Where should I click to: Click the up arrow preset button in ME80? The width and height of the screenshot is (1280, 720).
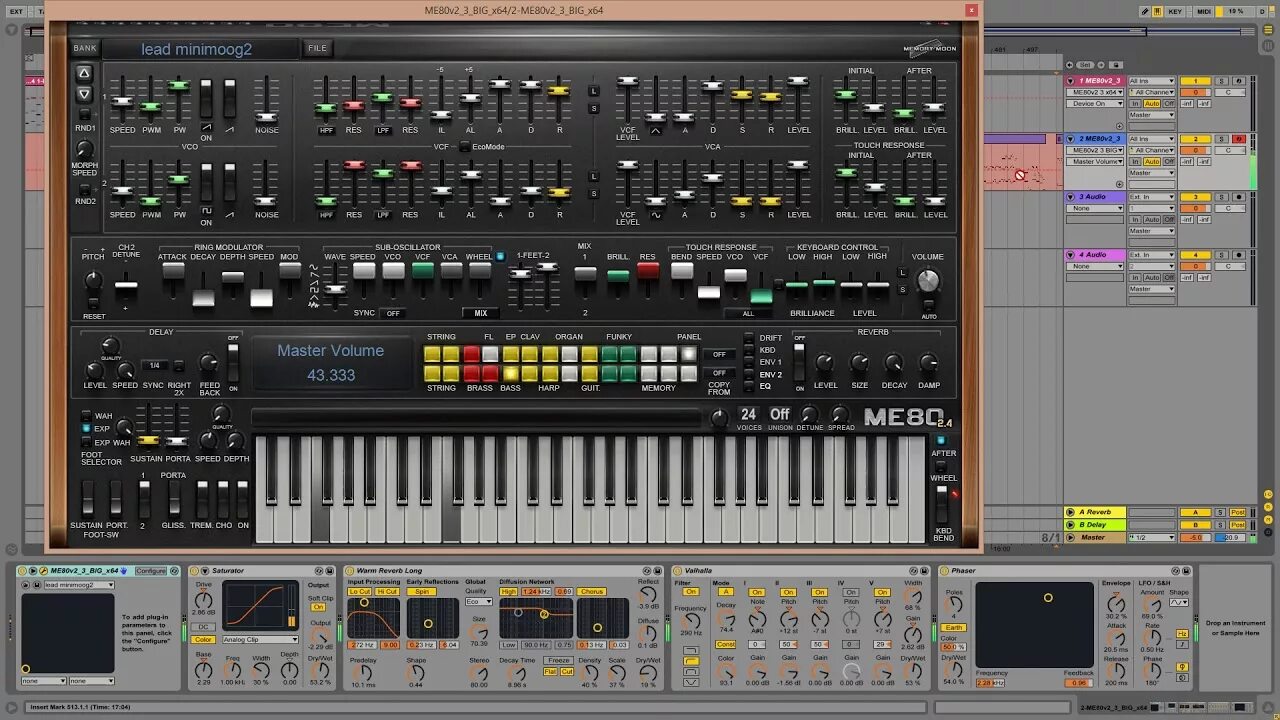click(x=85, y=73)
